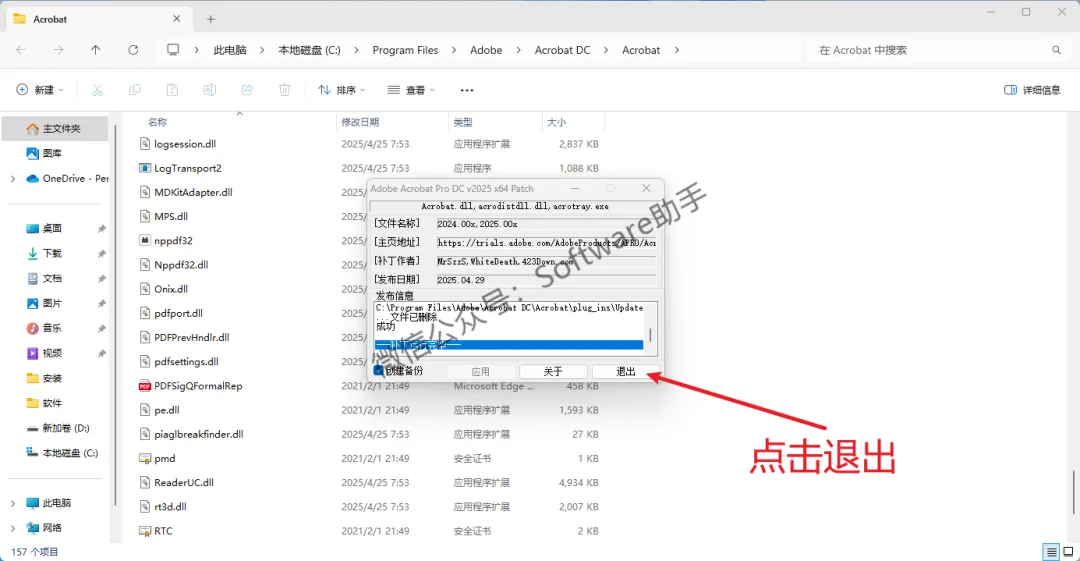Click 关于 button in patch dialog

pos(553,371)
